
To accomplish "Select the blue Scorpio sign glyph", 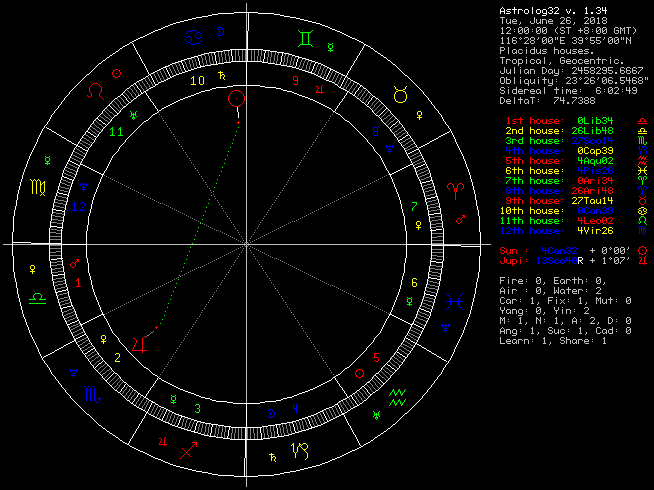I will pos(92,395).
